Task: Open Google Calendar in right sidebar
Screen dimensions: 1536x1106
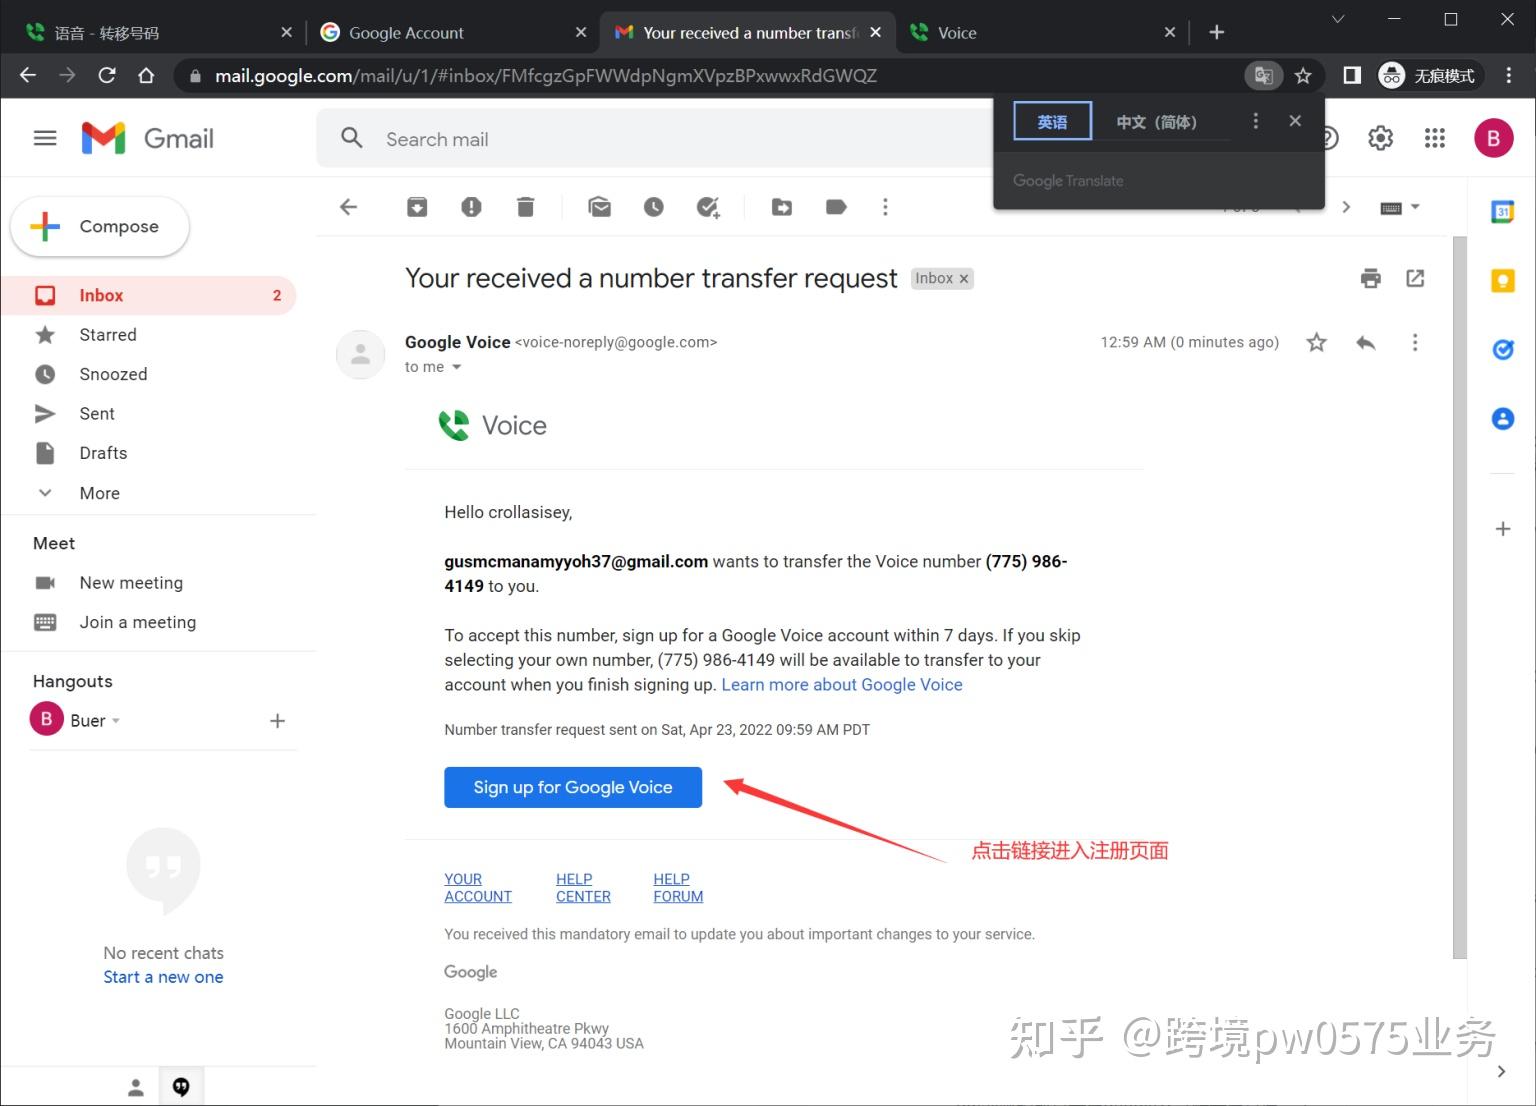Action: tap(1502, 211)
